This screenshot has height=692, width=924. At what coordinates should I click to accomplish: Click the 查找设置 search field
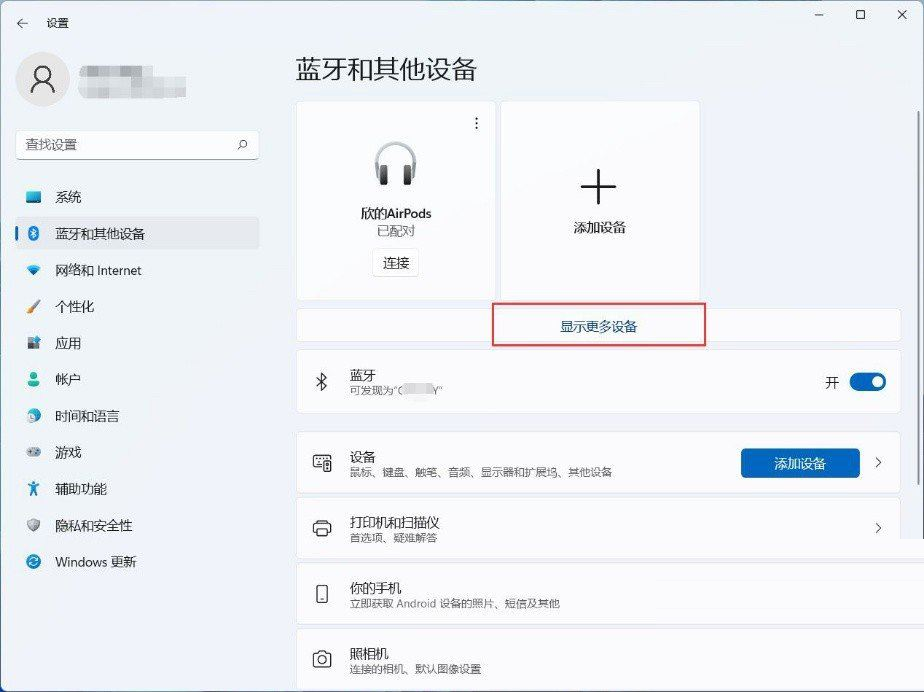137,145
